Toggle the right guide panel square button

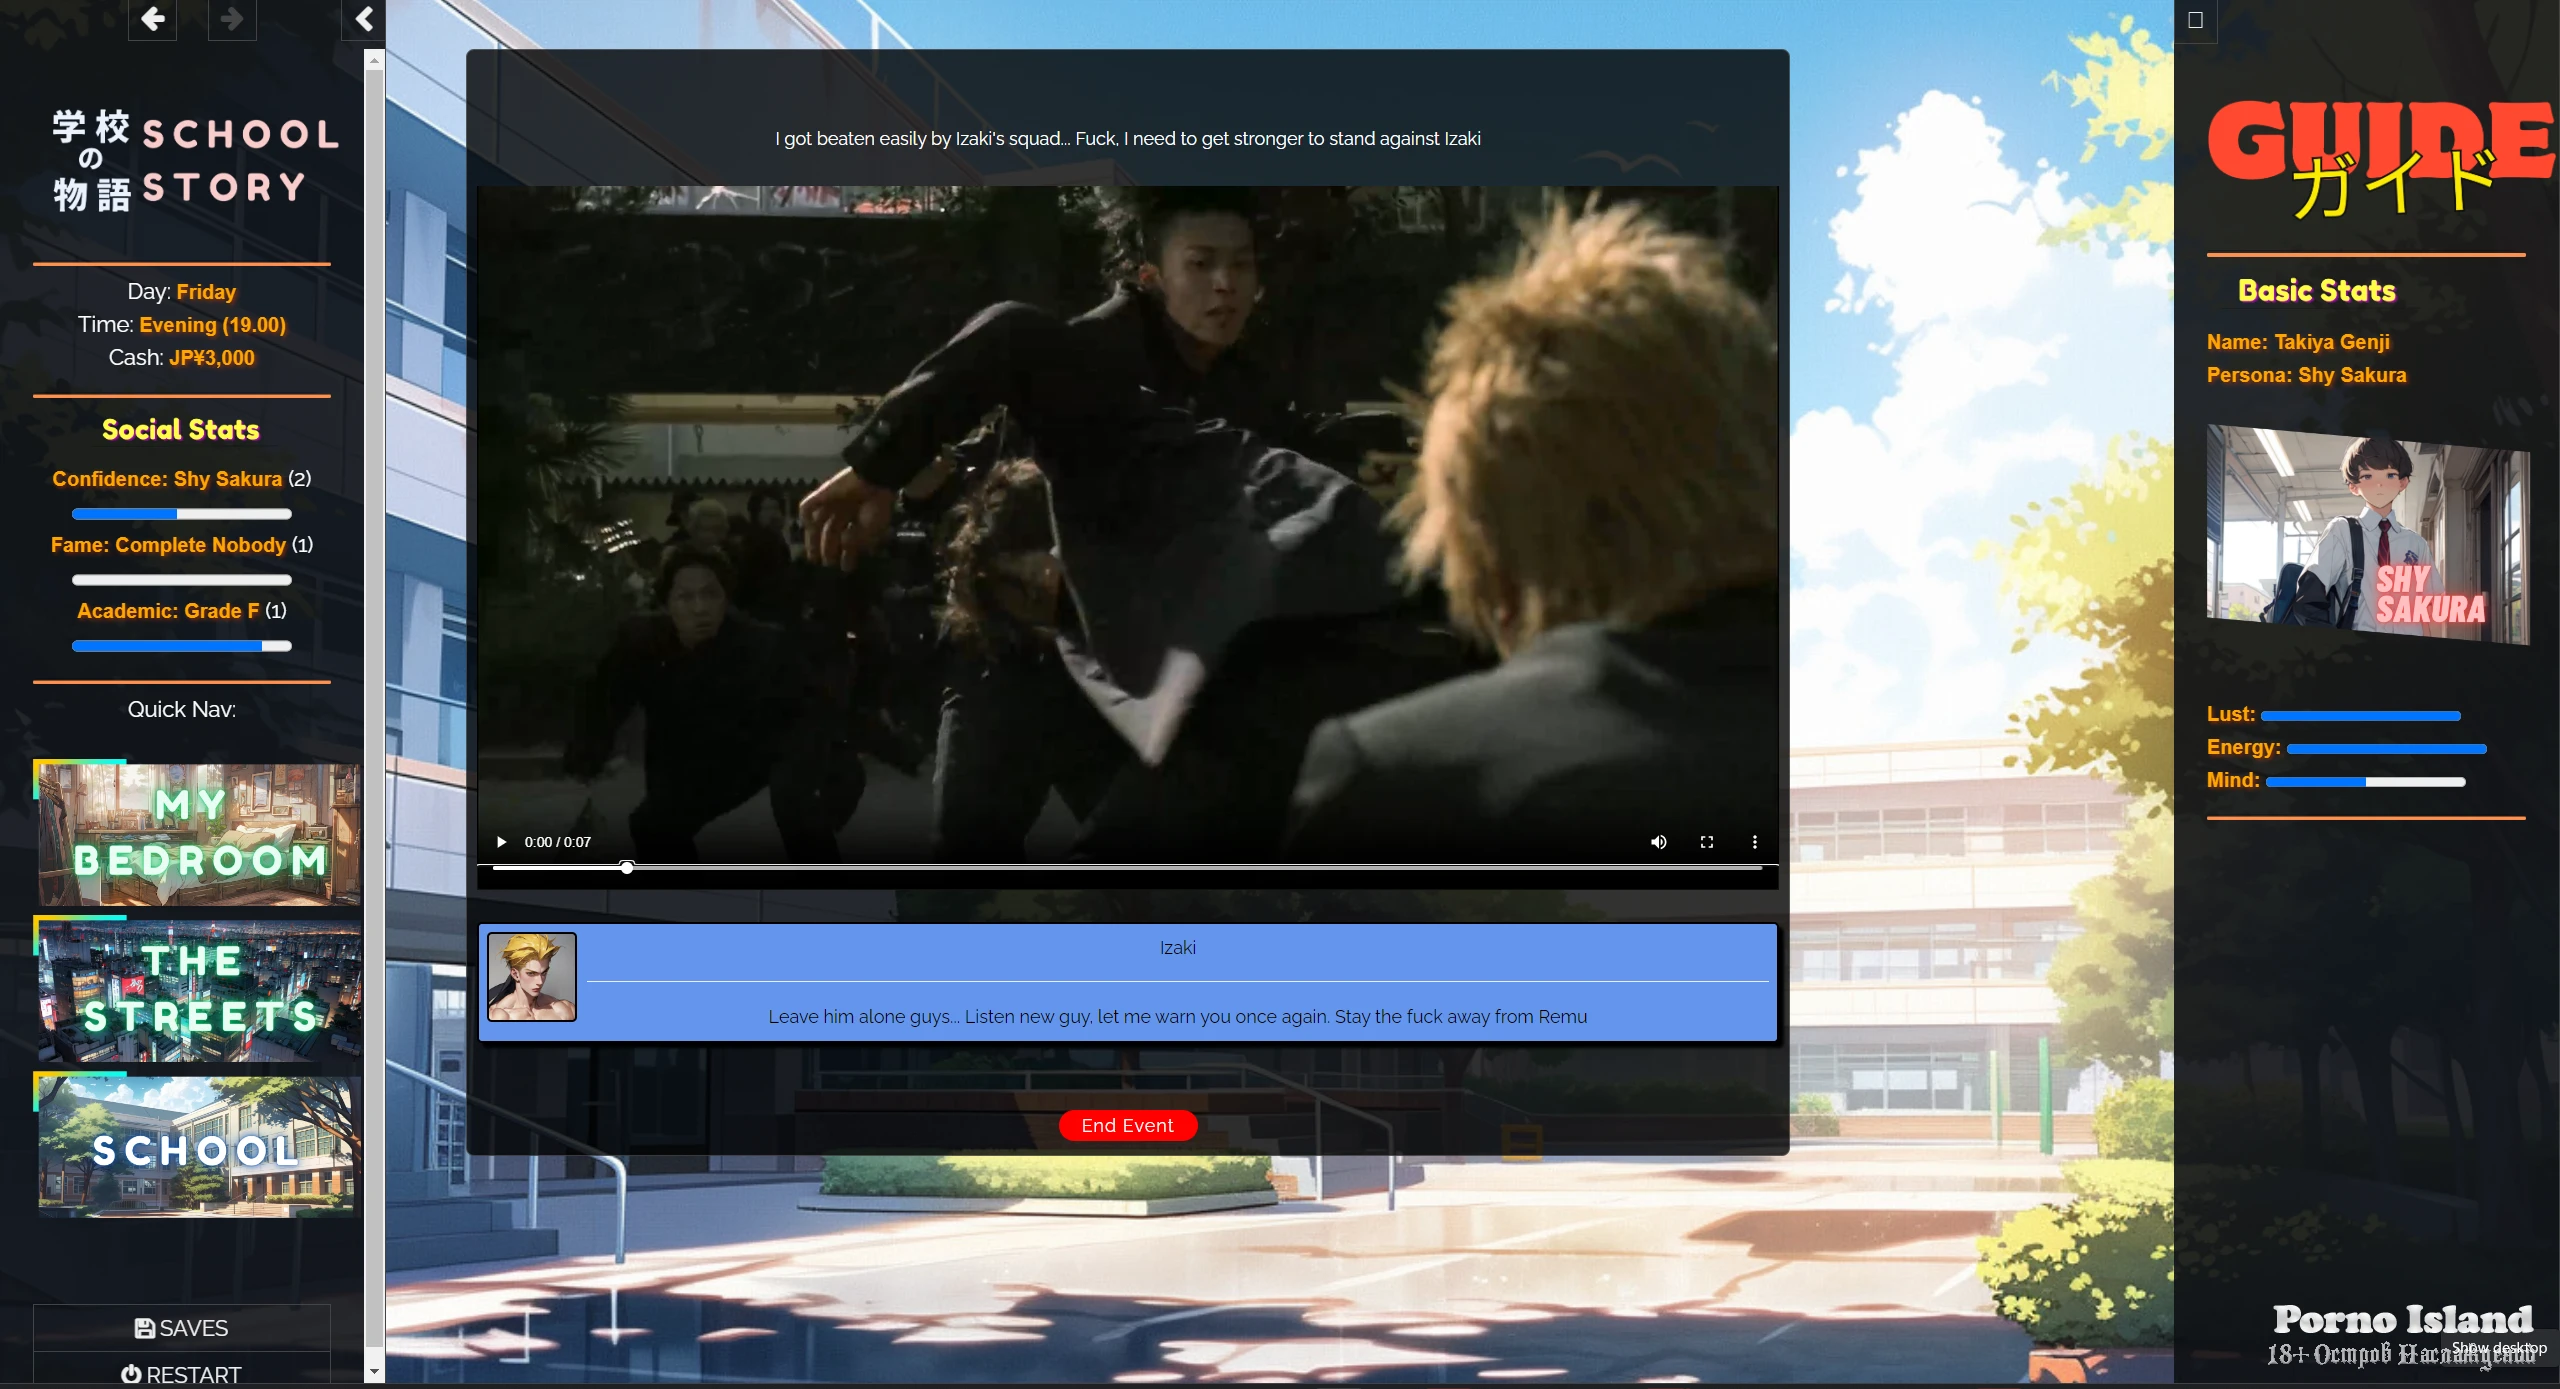[x=2195, y=20]
